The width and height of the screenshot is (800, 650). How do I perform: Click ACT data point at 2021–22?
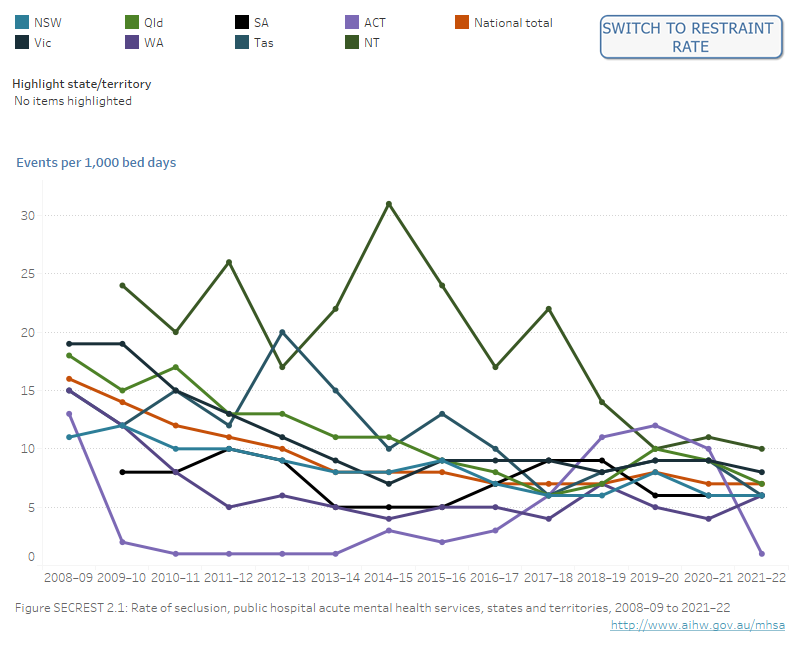coord(762,553)
